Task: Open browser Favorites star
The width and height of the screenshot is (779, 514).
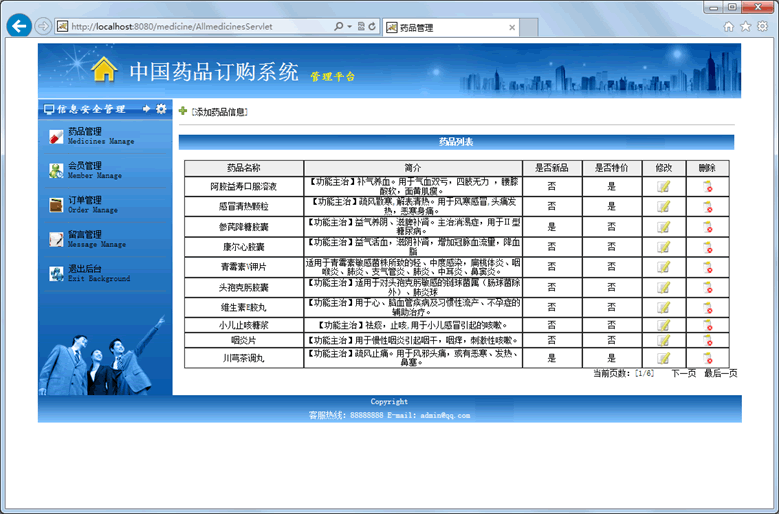Action: tap(745, 26)
